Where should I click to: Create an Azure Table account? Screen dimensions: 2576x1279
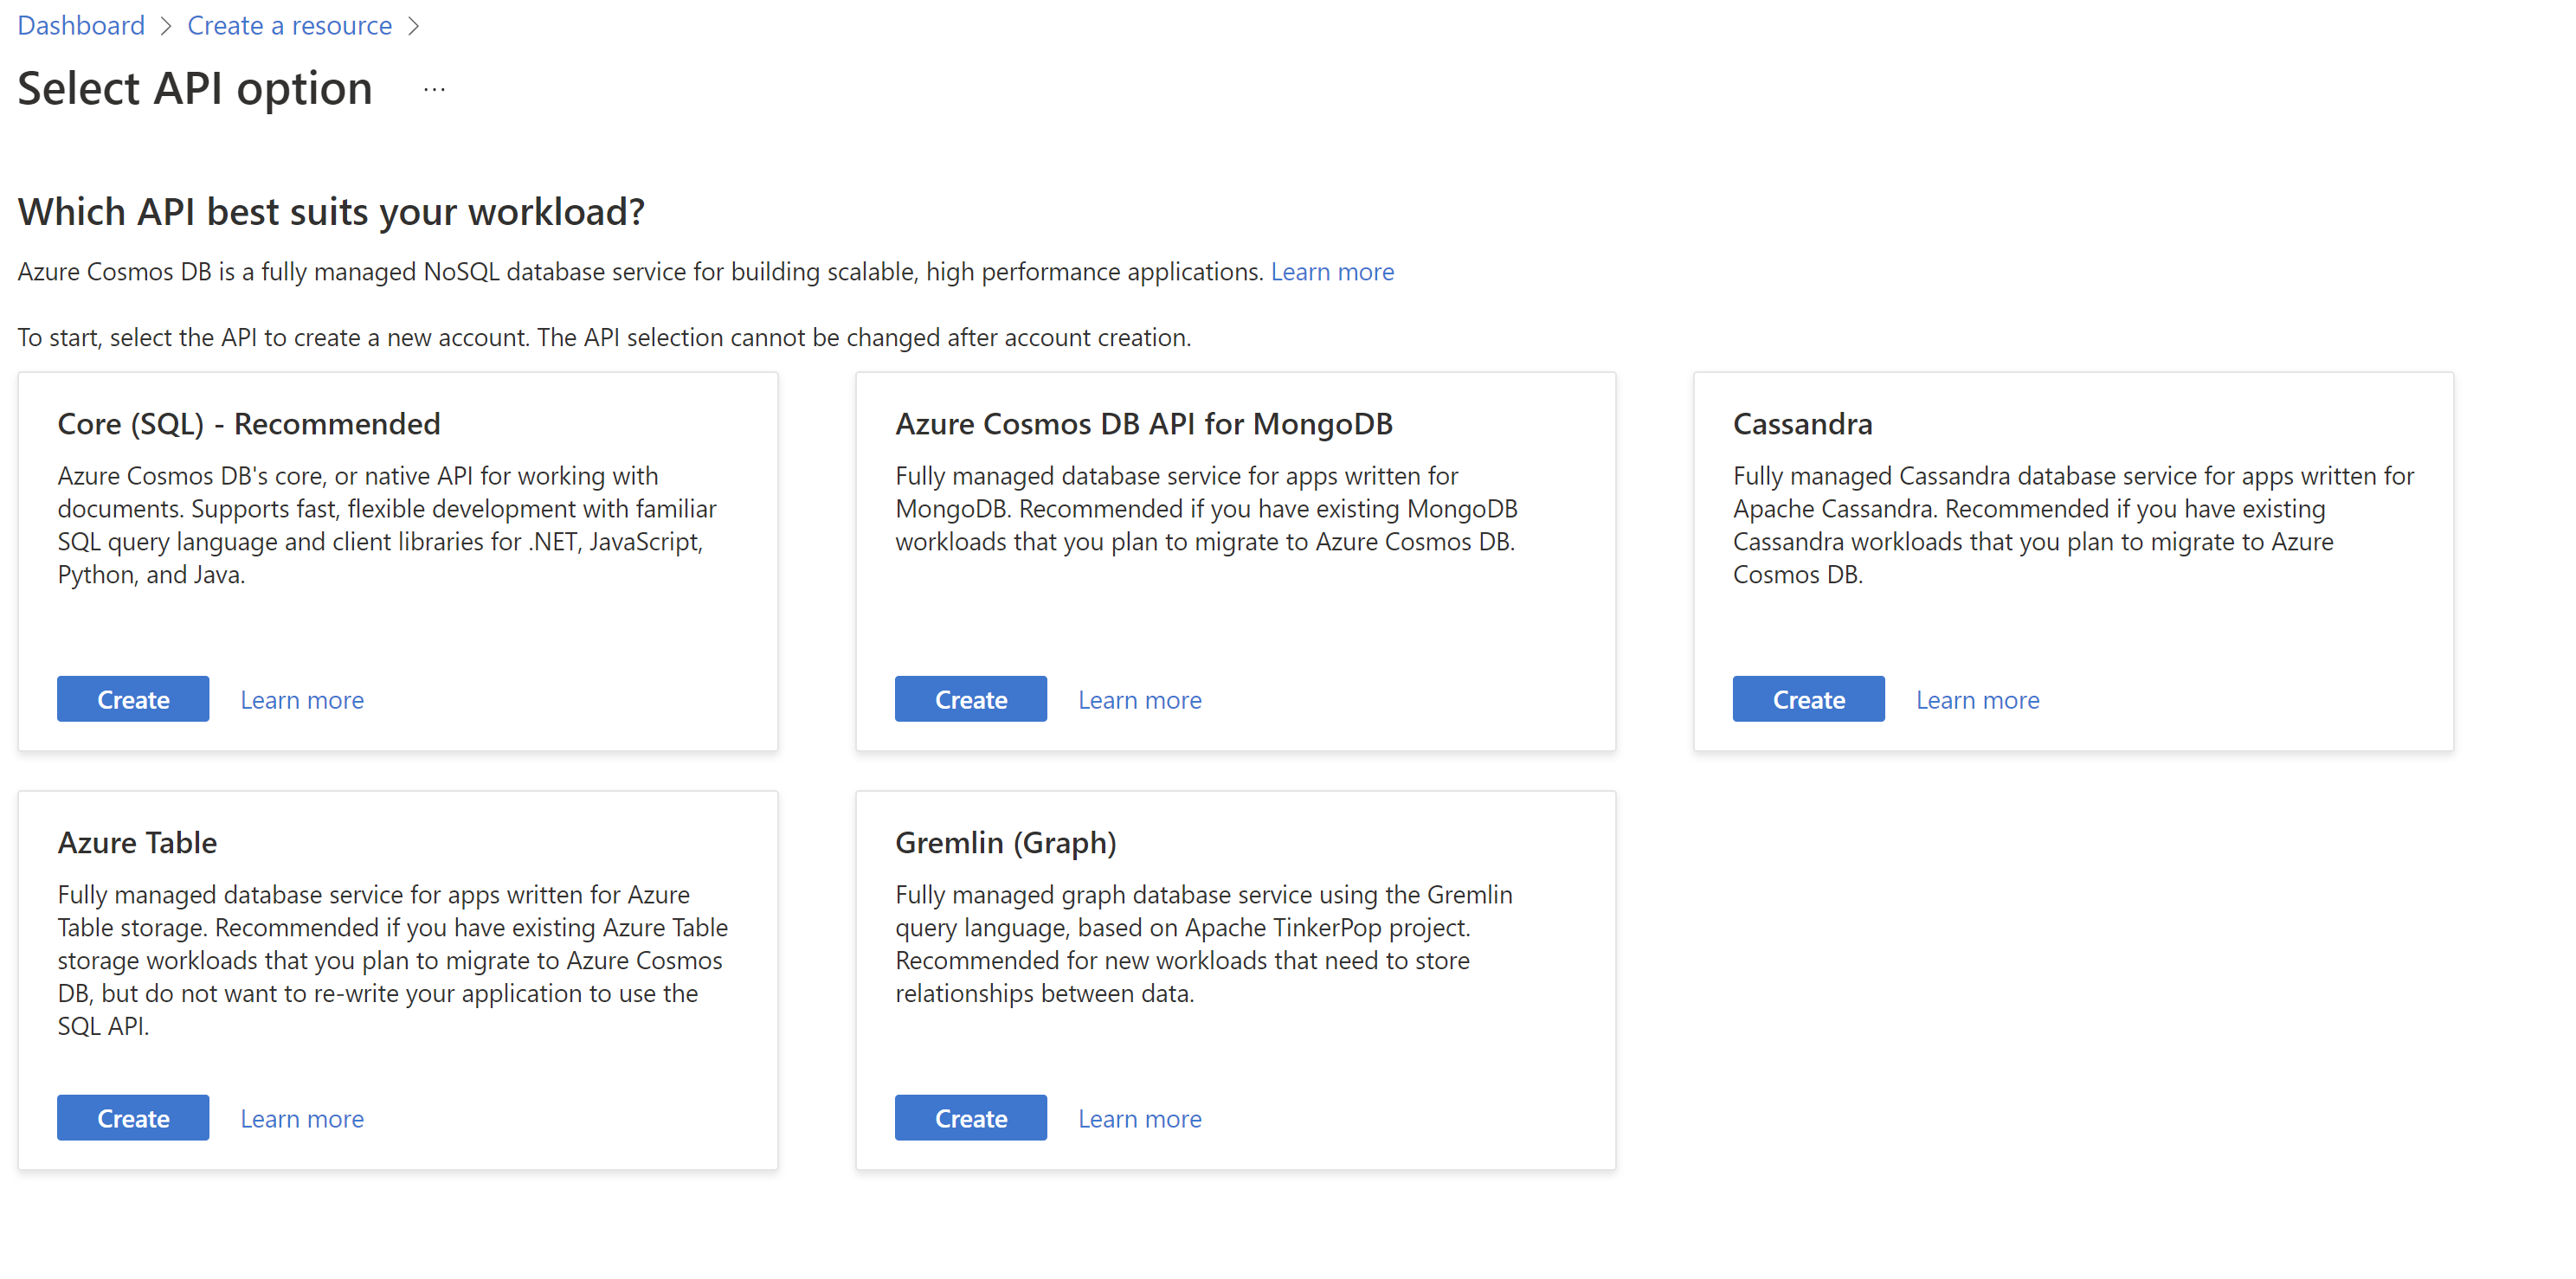133,1118
